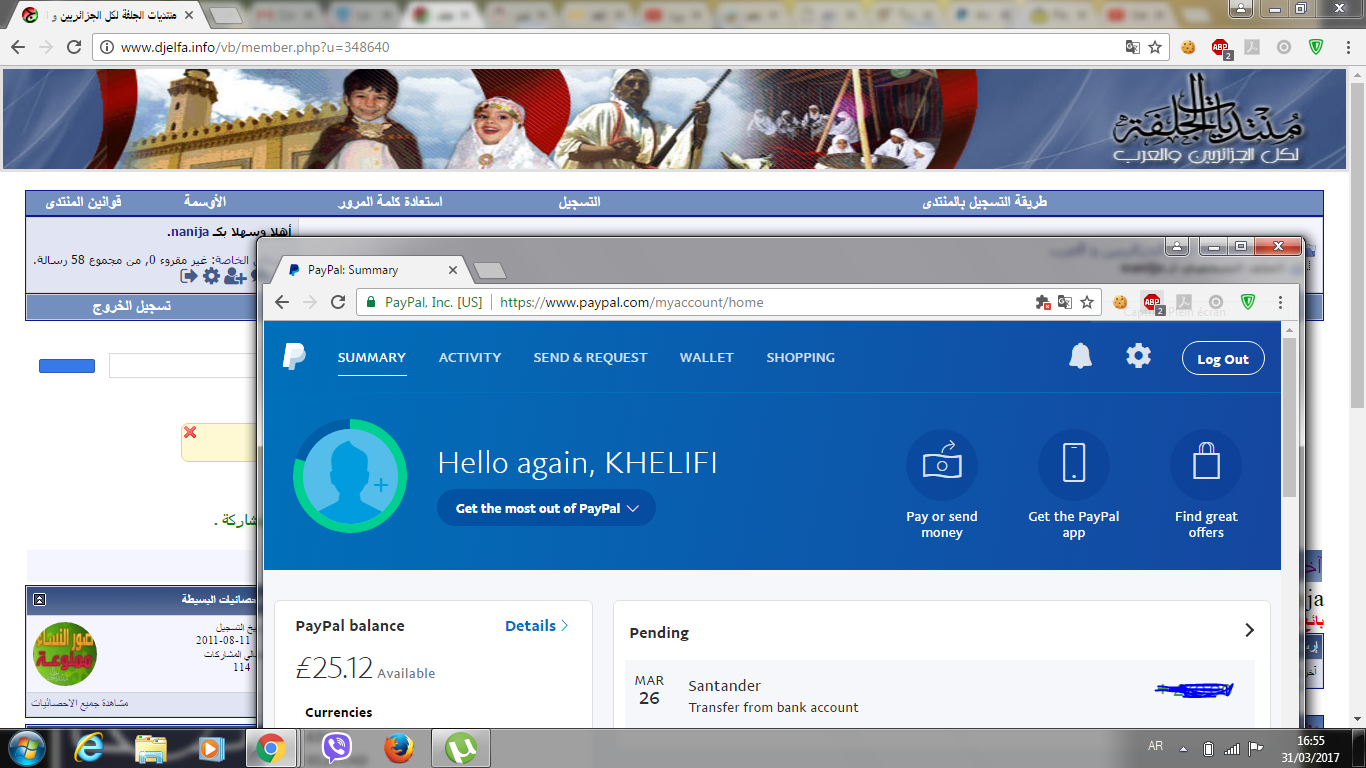1366x768 pixels.
Task: Expand Pending section arrow
Action: [x=1249, y=630]
